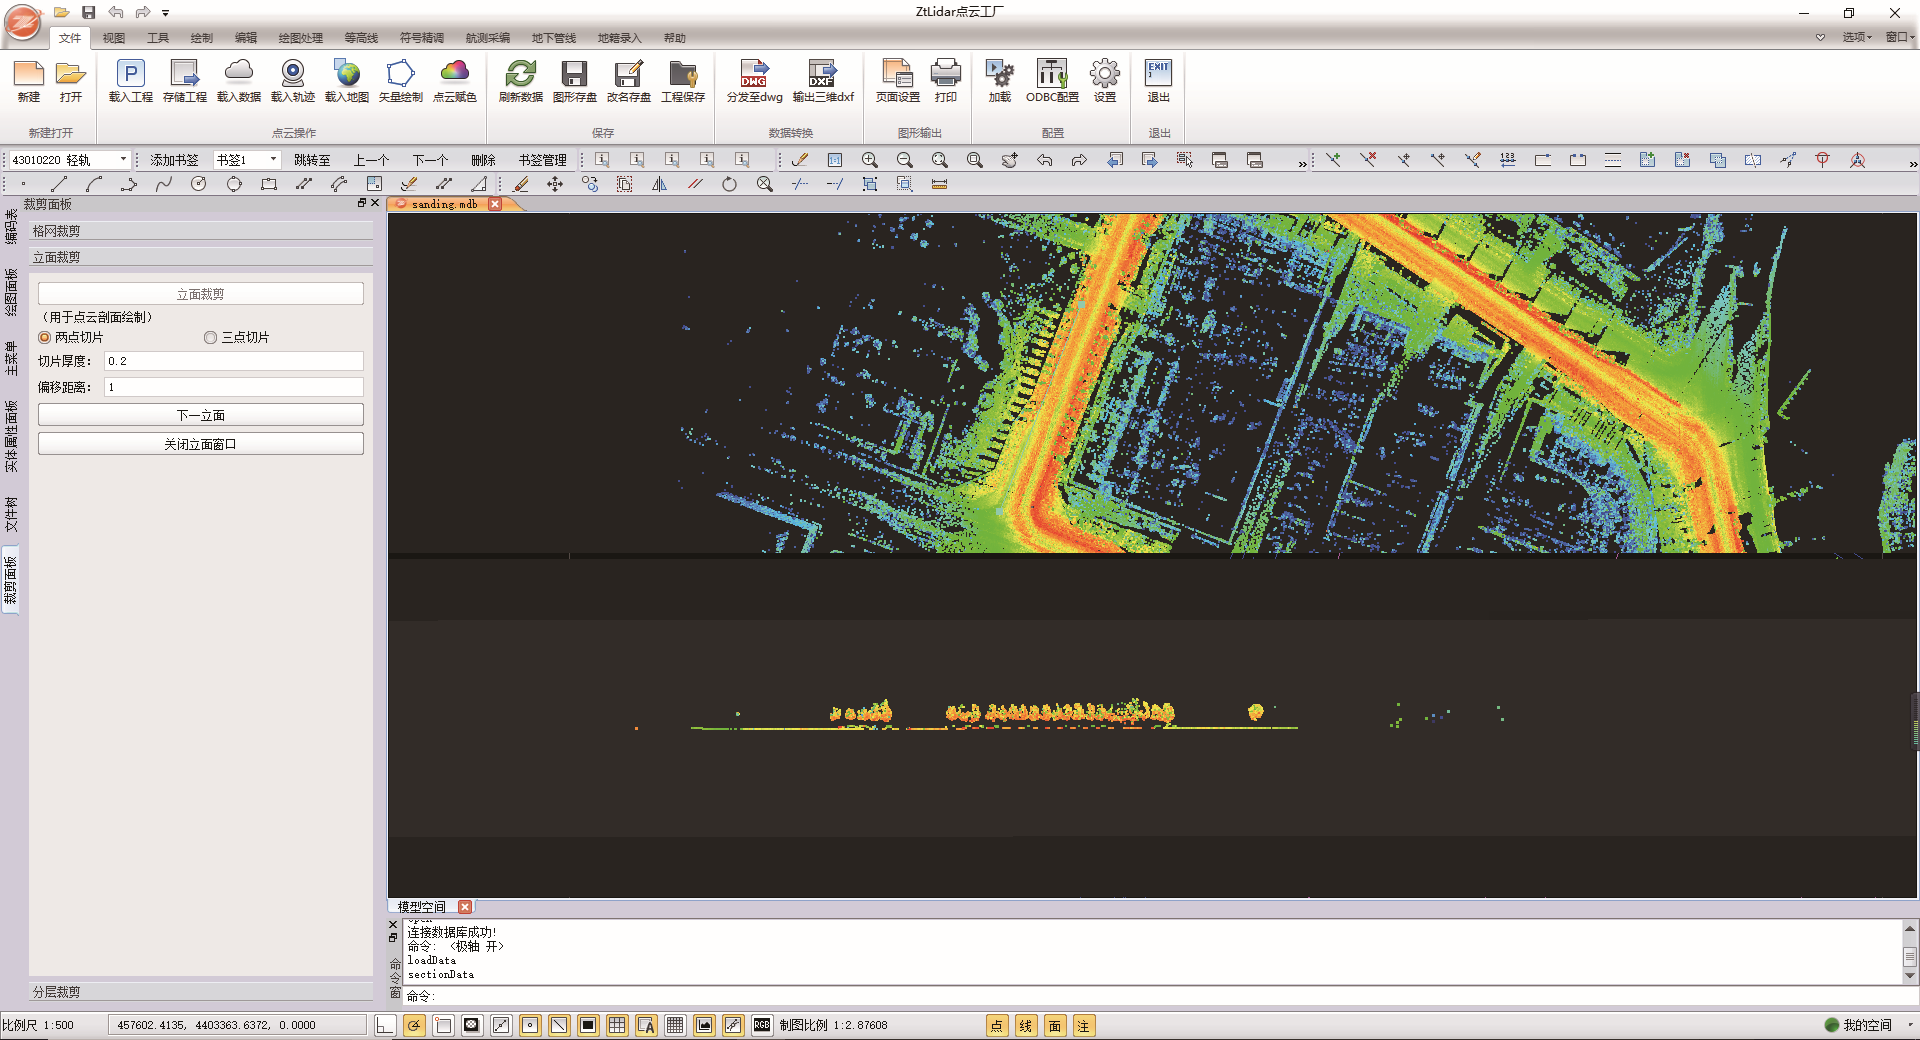Click the zoom out magnifier toolbar icon
1920x1040 pixels.
pos(905,160)
